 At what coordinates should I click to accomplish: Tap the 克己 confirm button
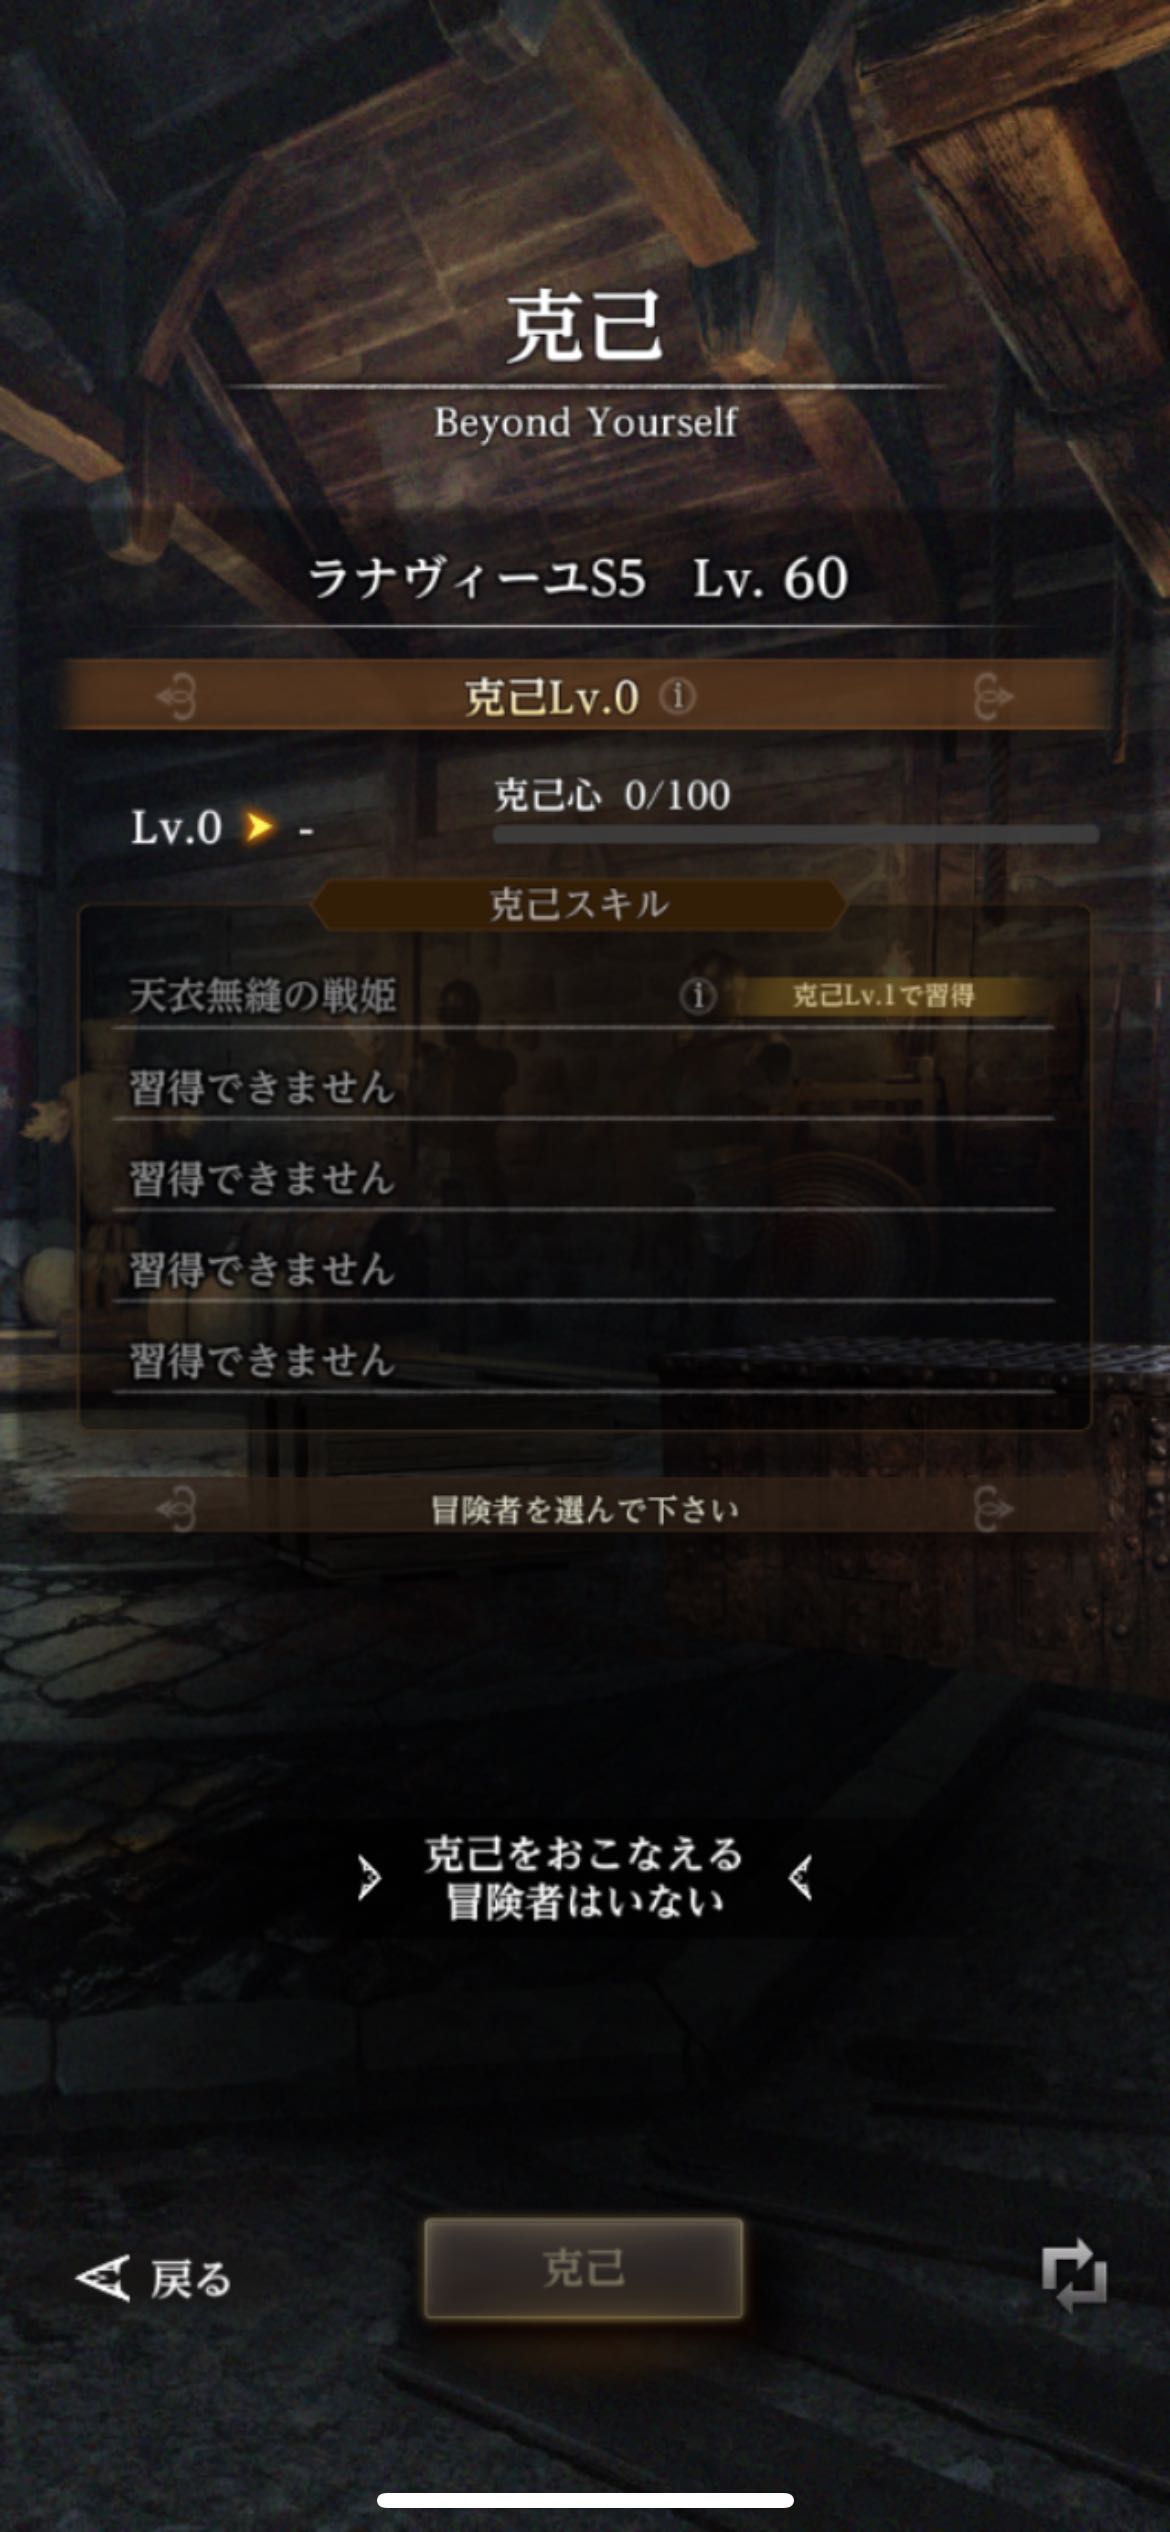click(x=584, y=2268)
